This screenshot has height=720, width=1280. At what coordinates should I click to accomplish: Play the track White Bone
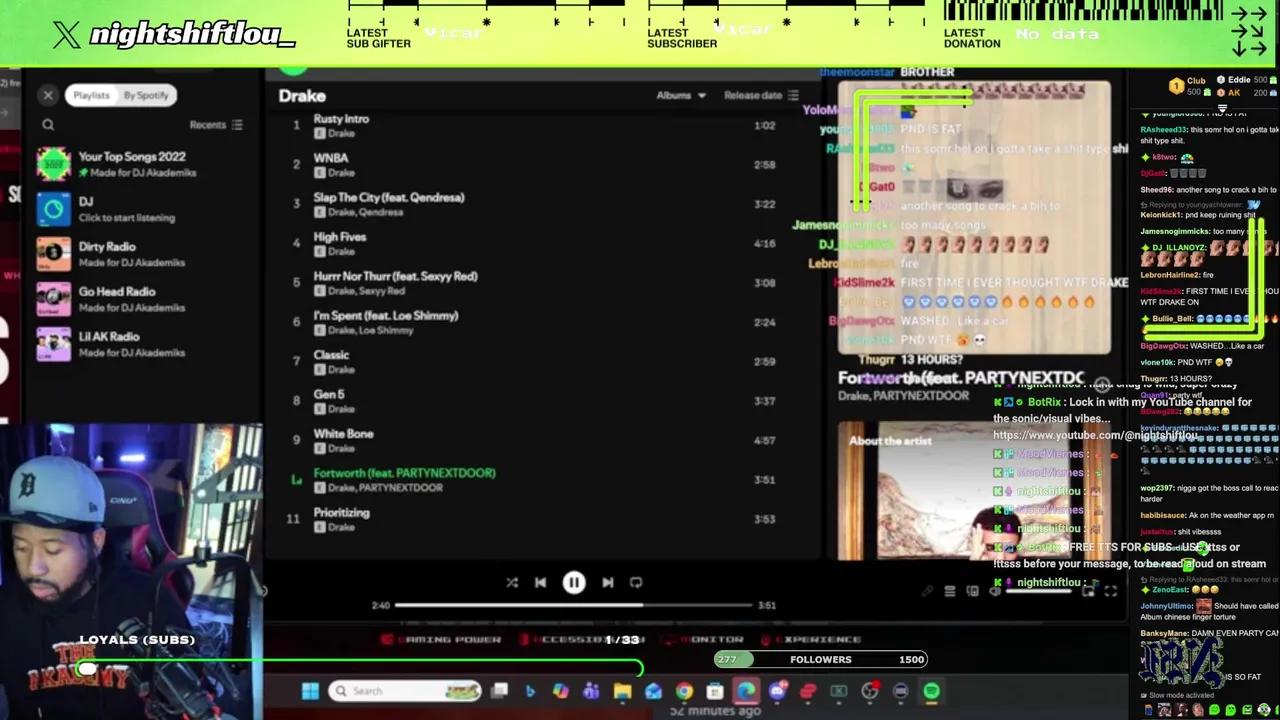[535, 441]
